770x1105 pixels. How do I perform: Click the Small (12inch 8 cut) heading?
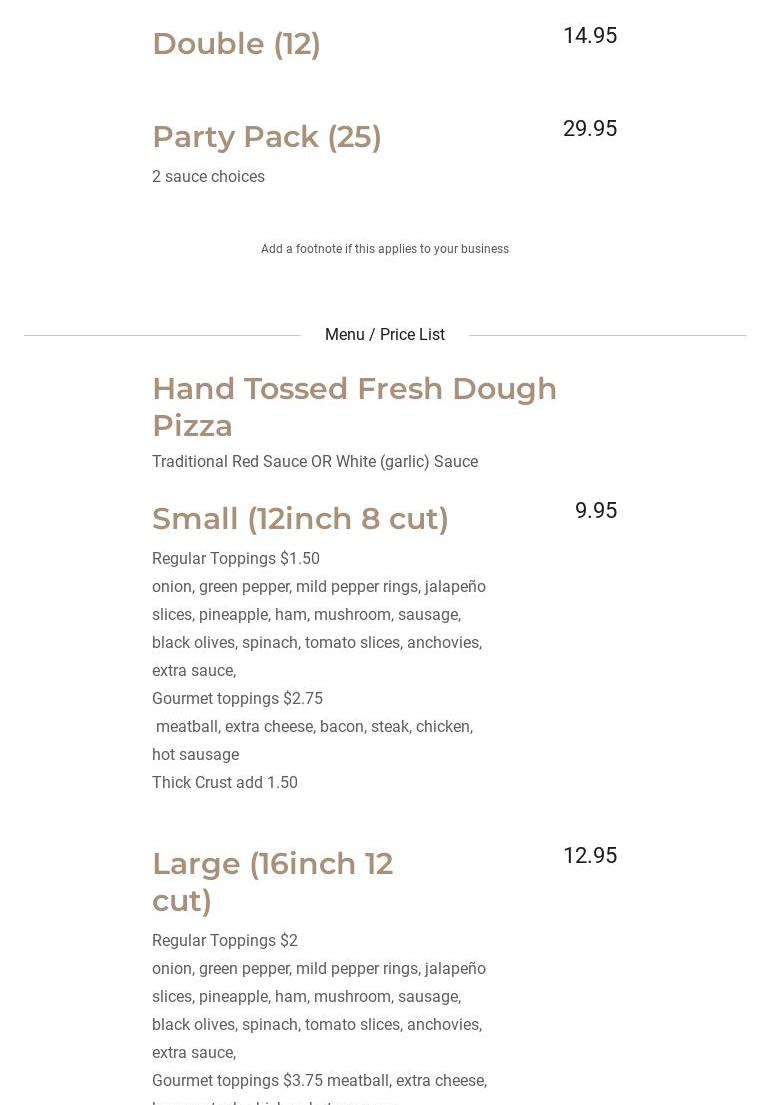click(x=300, y=519)
